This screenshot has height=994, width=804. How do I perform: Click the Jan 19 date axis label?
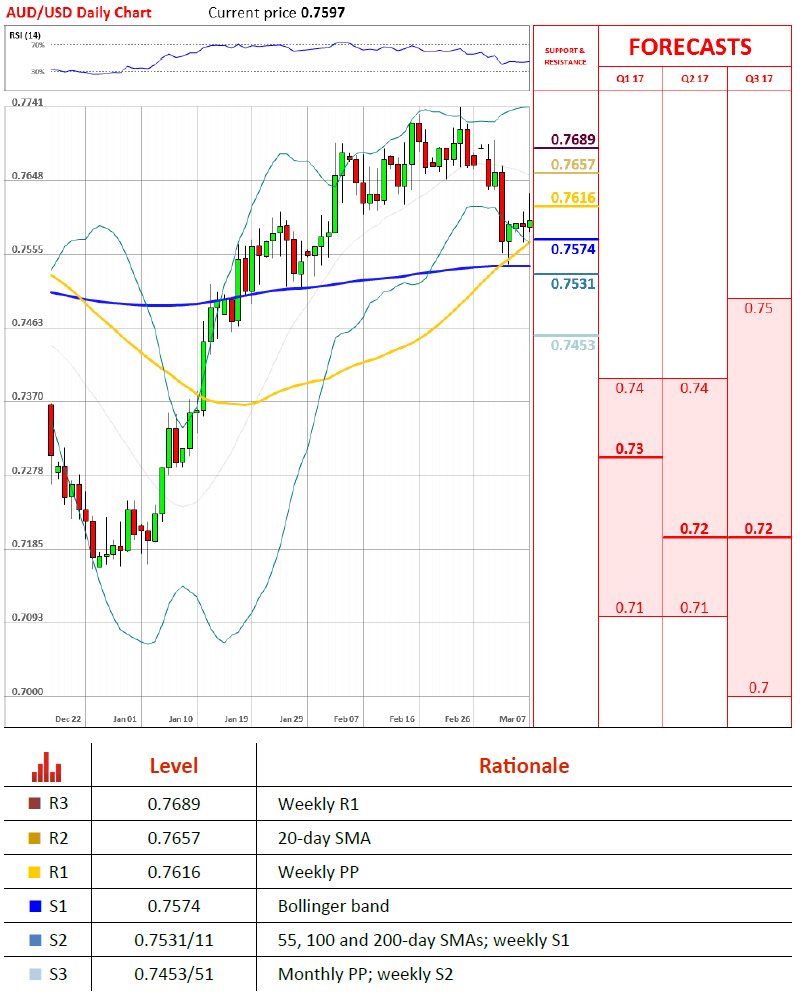(236, 719)
